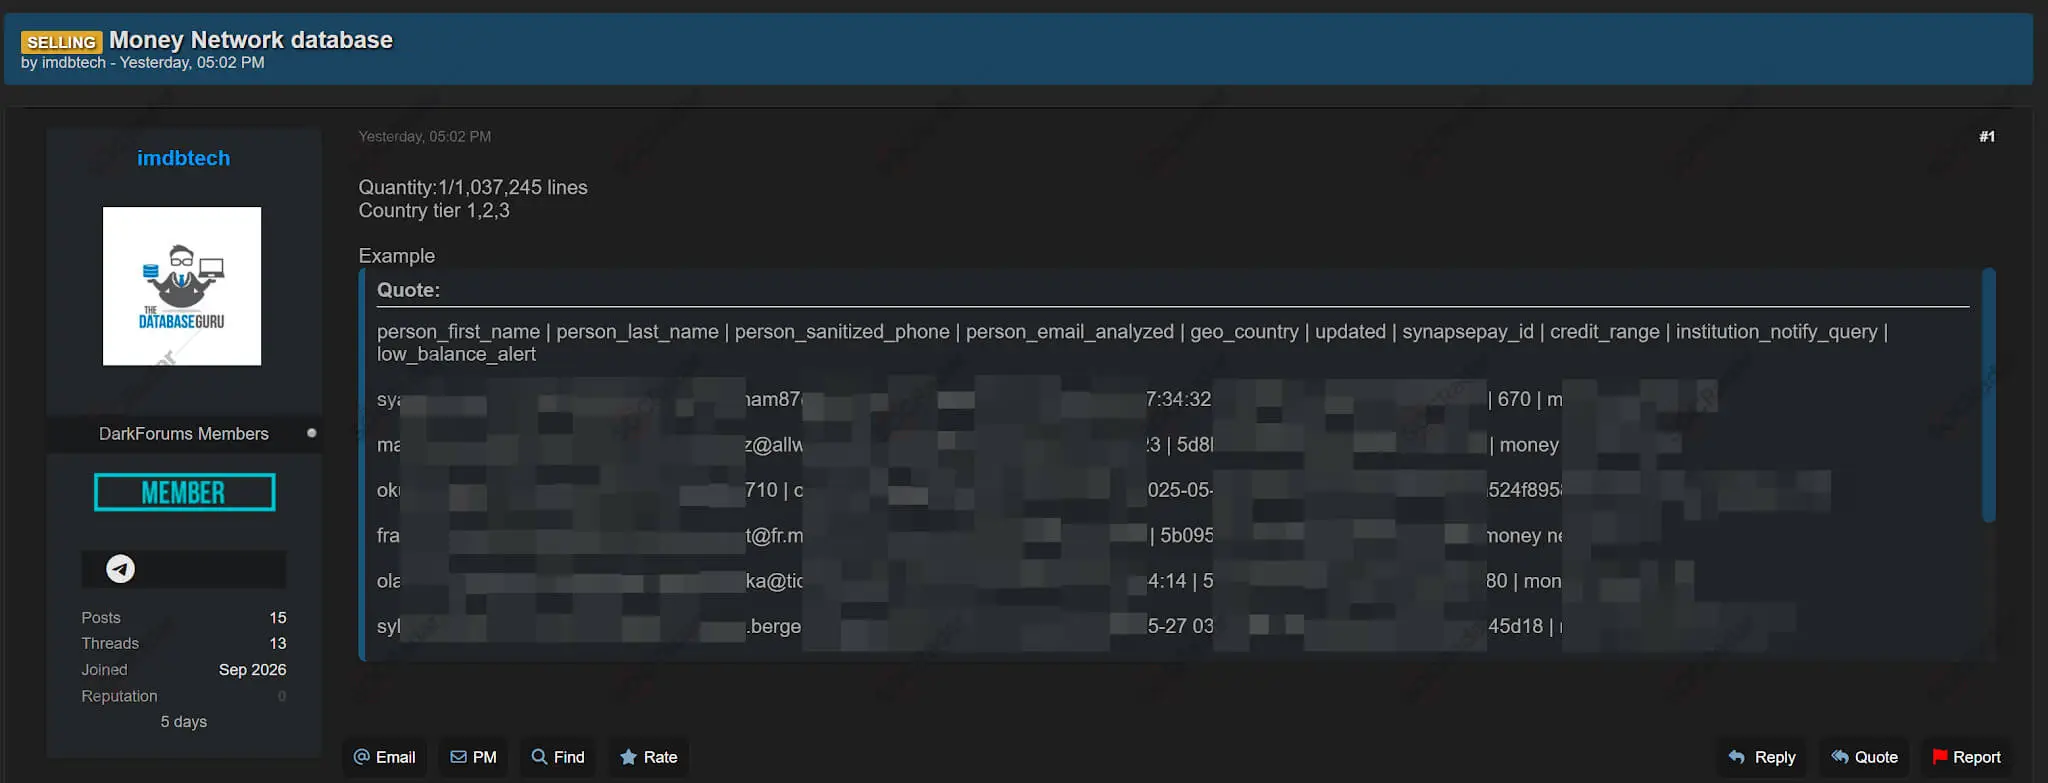Click the Joined date Sep 2026
Image resolution: width=2048 pixels, height=783 pixels.
pyautogui.click(x=253, y=670)
